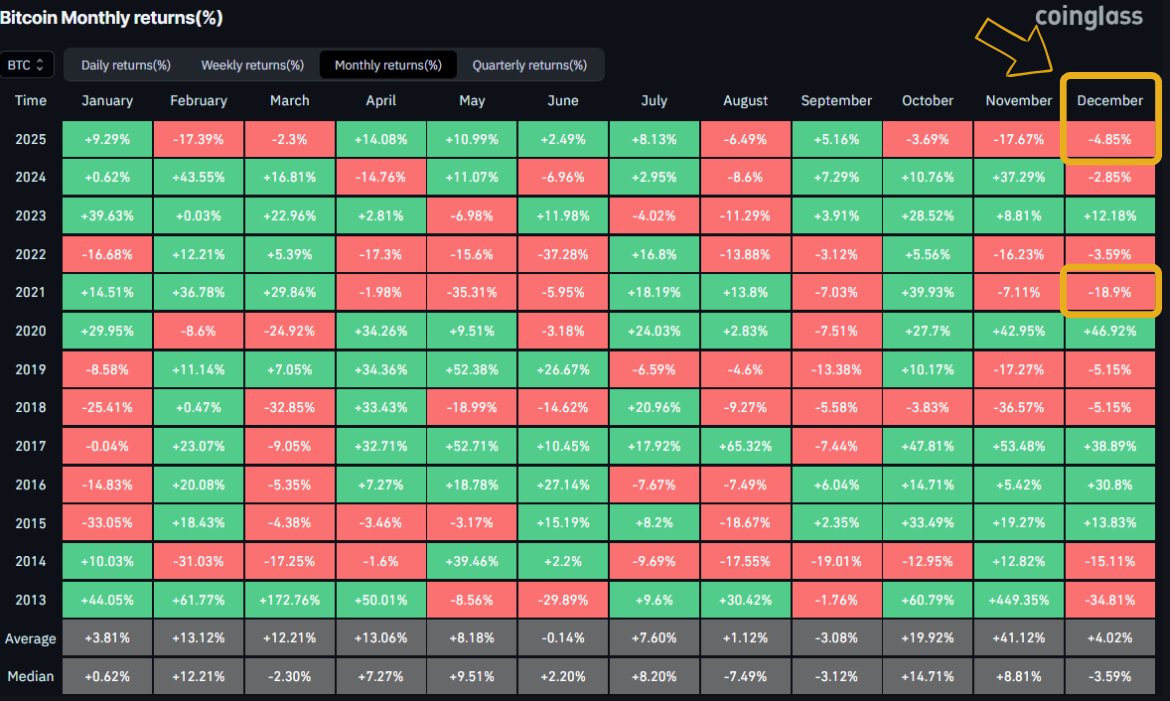
Task: Open the BTC coin selector dropdown
Action: (x=26, y=65)
